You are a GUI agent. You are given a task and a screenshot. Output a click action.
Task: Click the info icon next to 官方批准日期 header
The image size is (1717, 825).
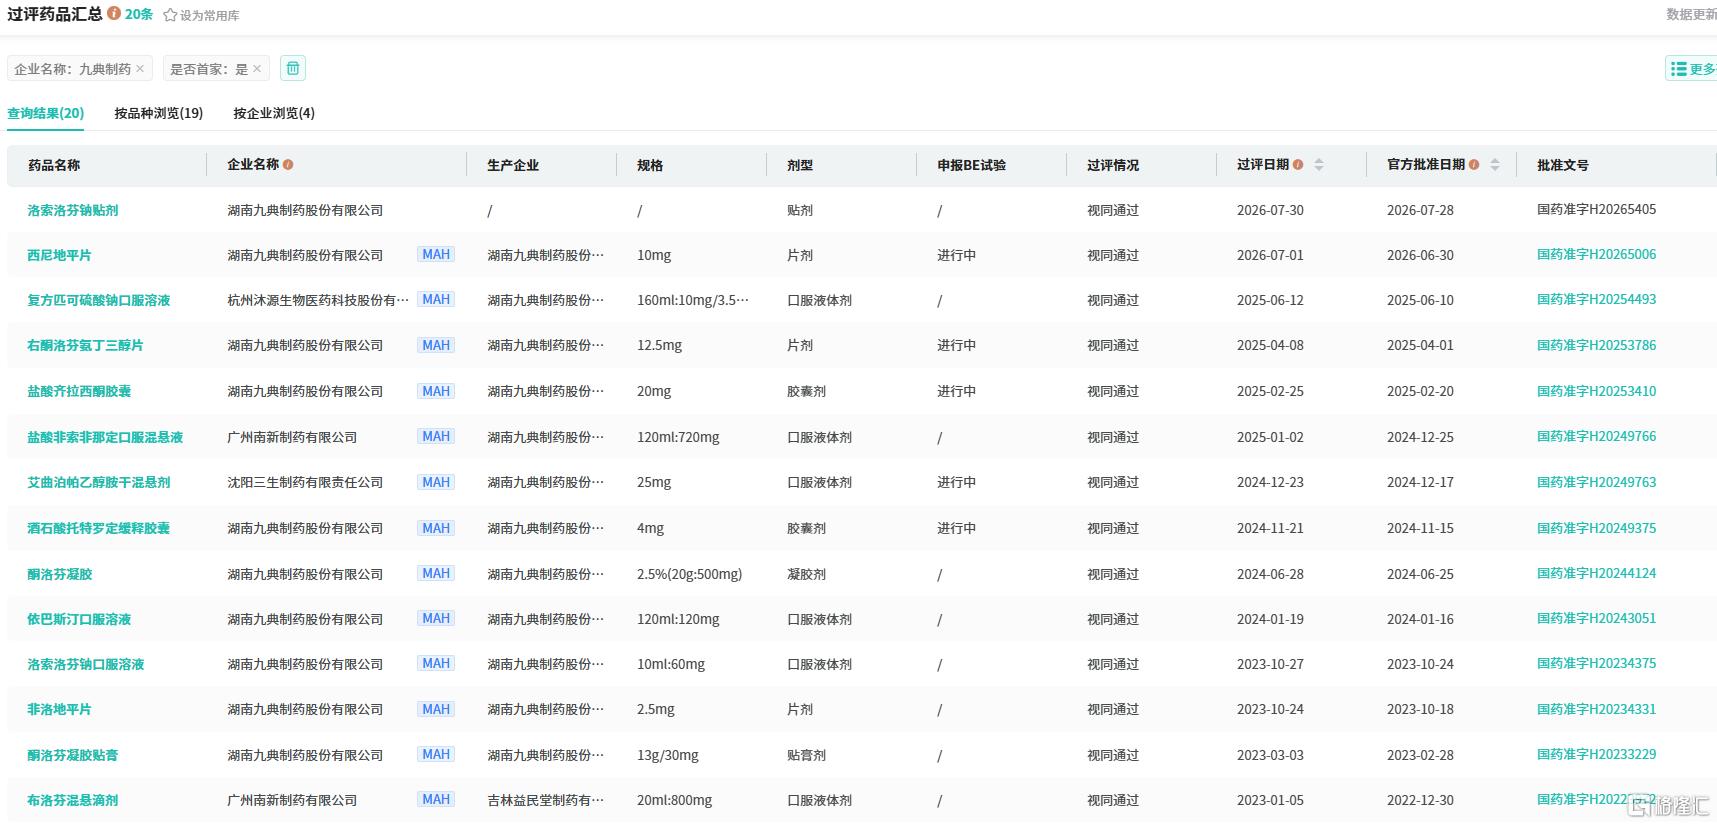pos(1474,165)
